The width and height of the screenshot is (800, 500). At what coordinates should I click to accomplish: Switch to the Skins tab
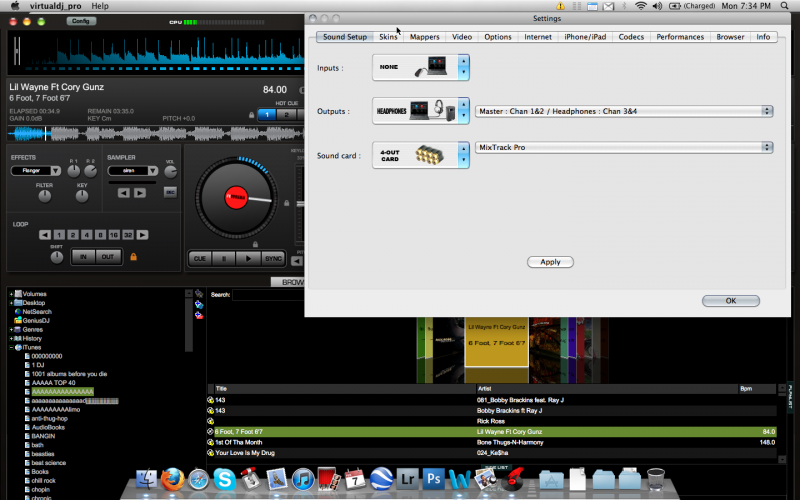click(x=388, y=37)
